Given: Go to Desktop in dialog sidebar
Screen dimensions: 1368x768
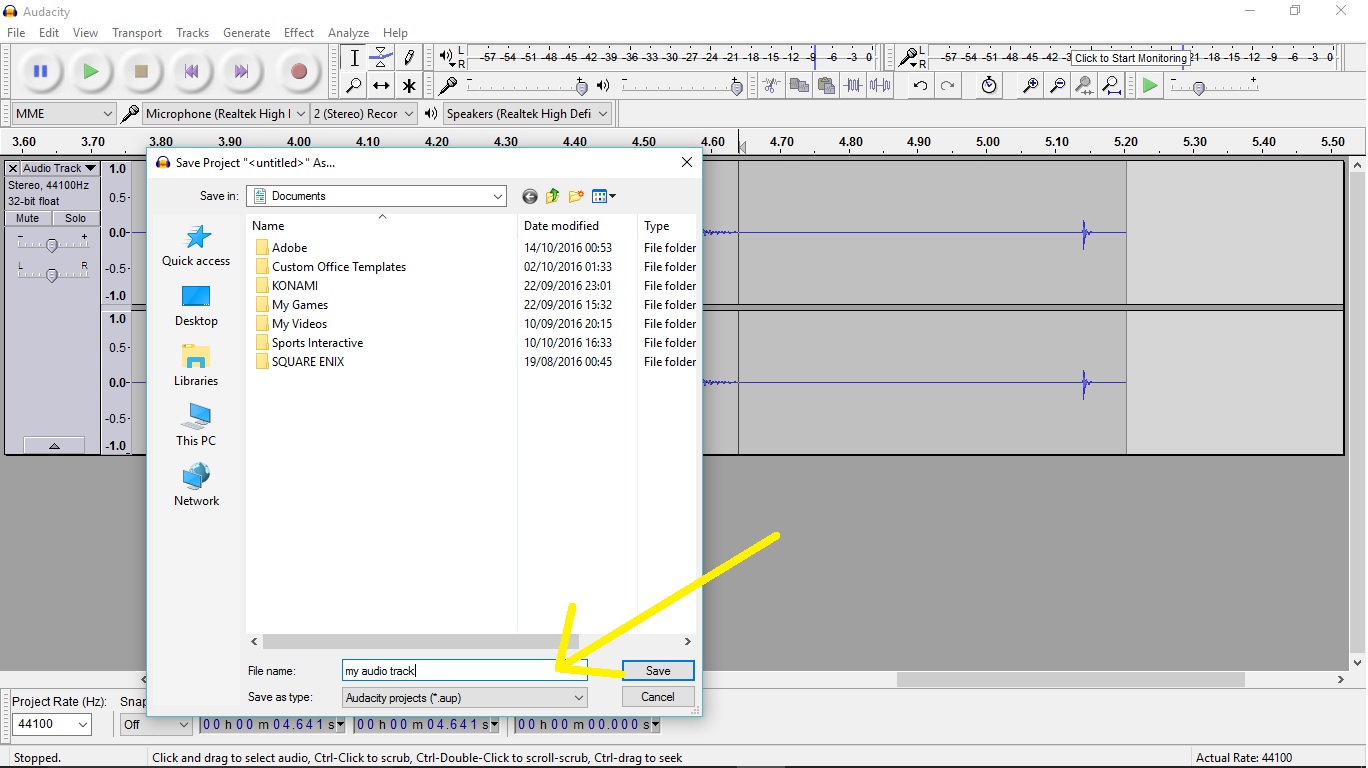Looking at the screenshot, I should click(196, 305).
